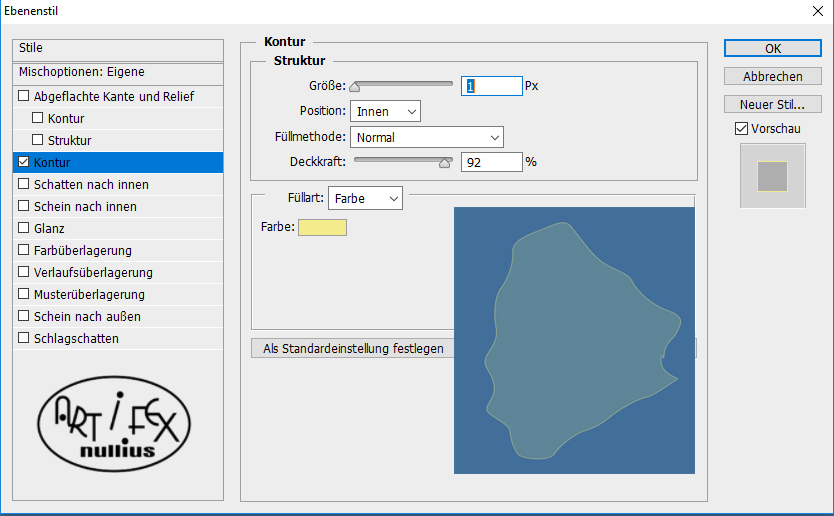Image resolution: width=834 pixels, height=516 pixels.
Task: Enable Schlagschatten checkbox
Action: (x=23, y=337)
